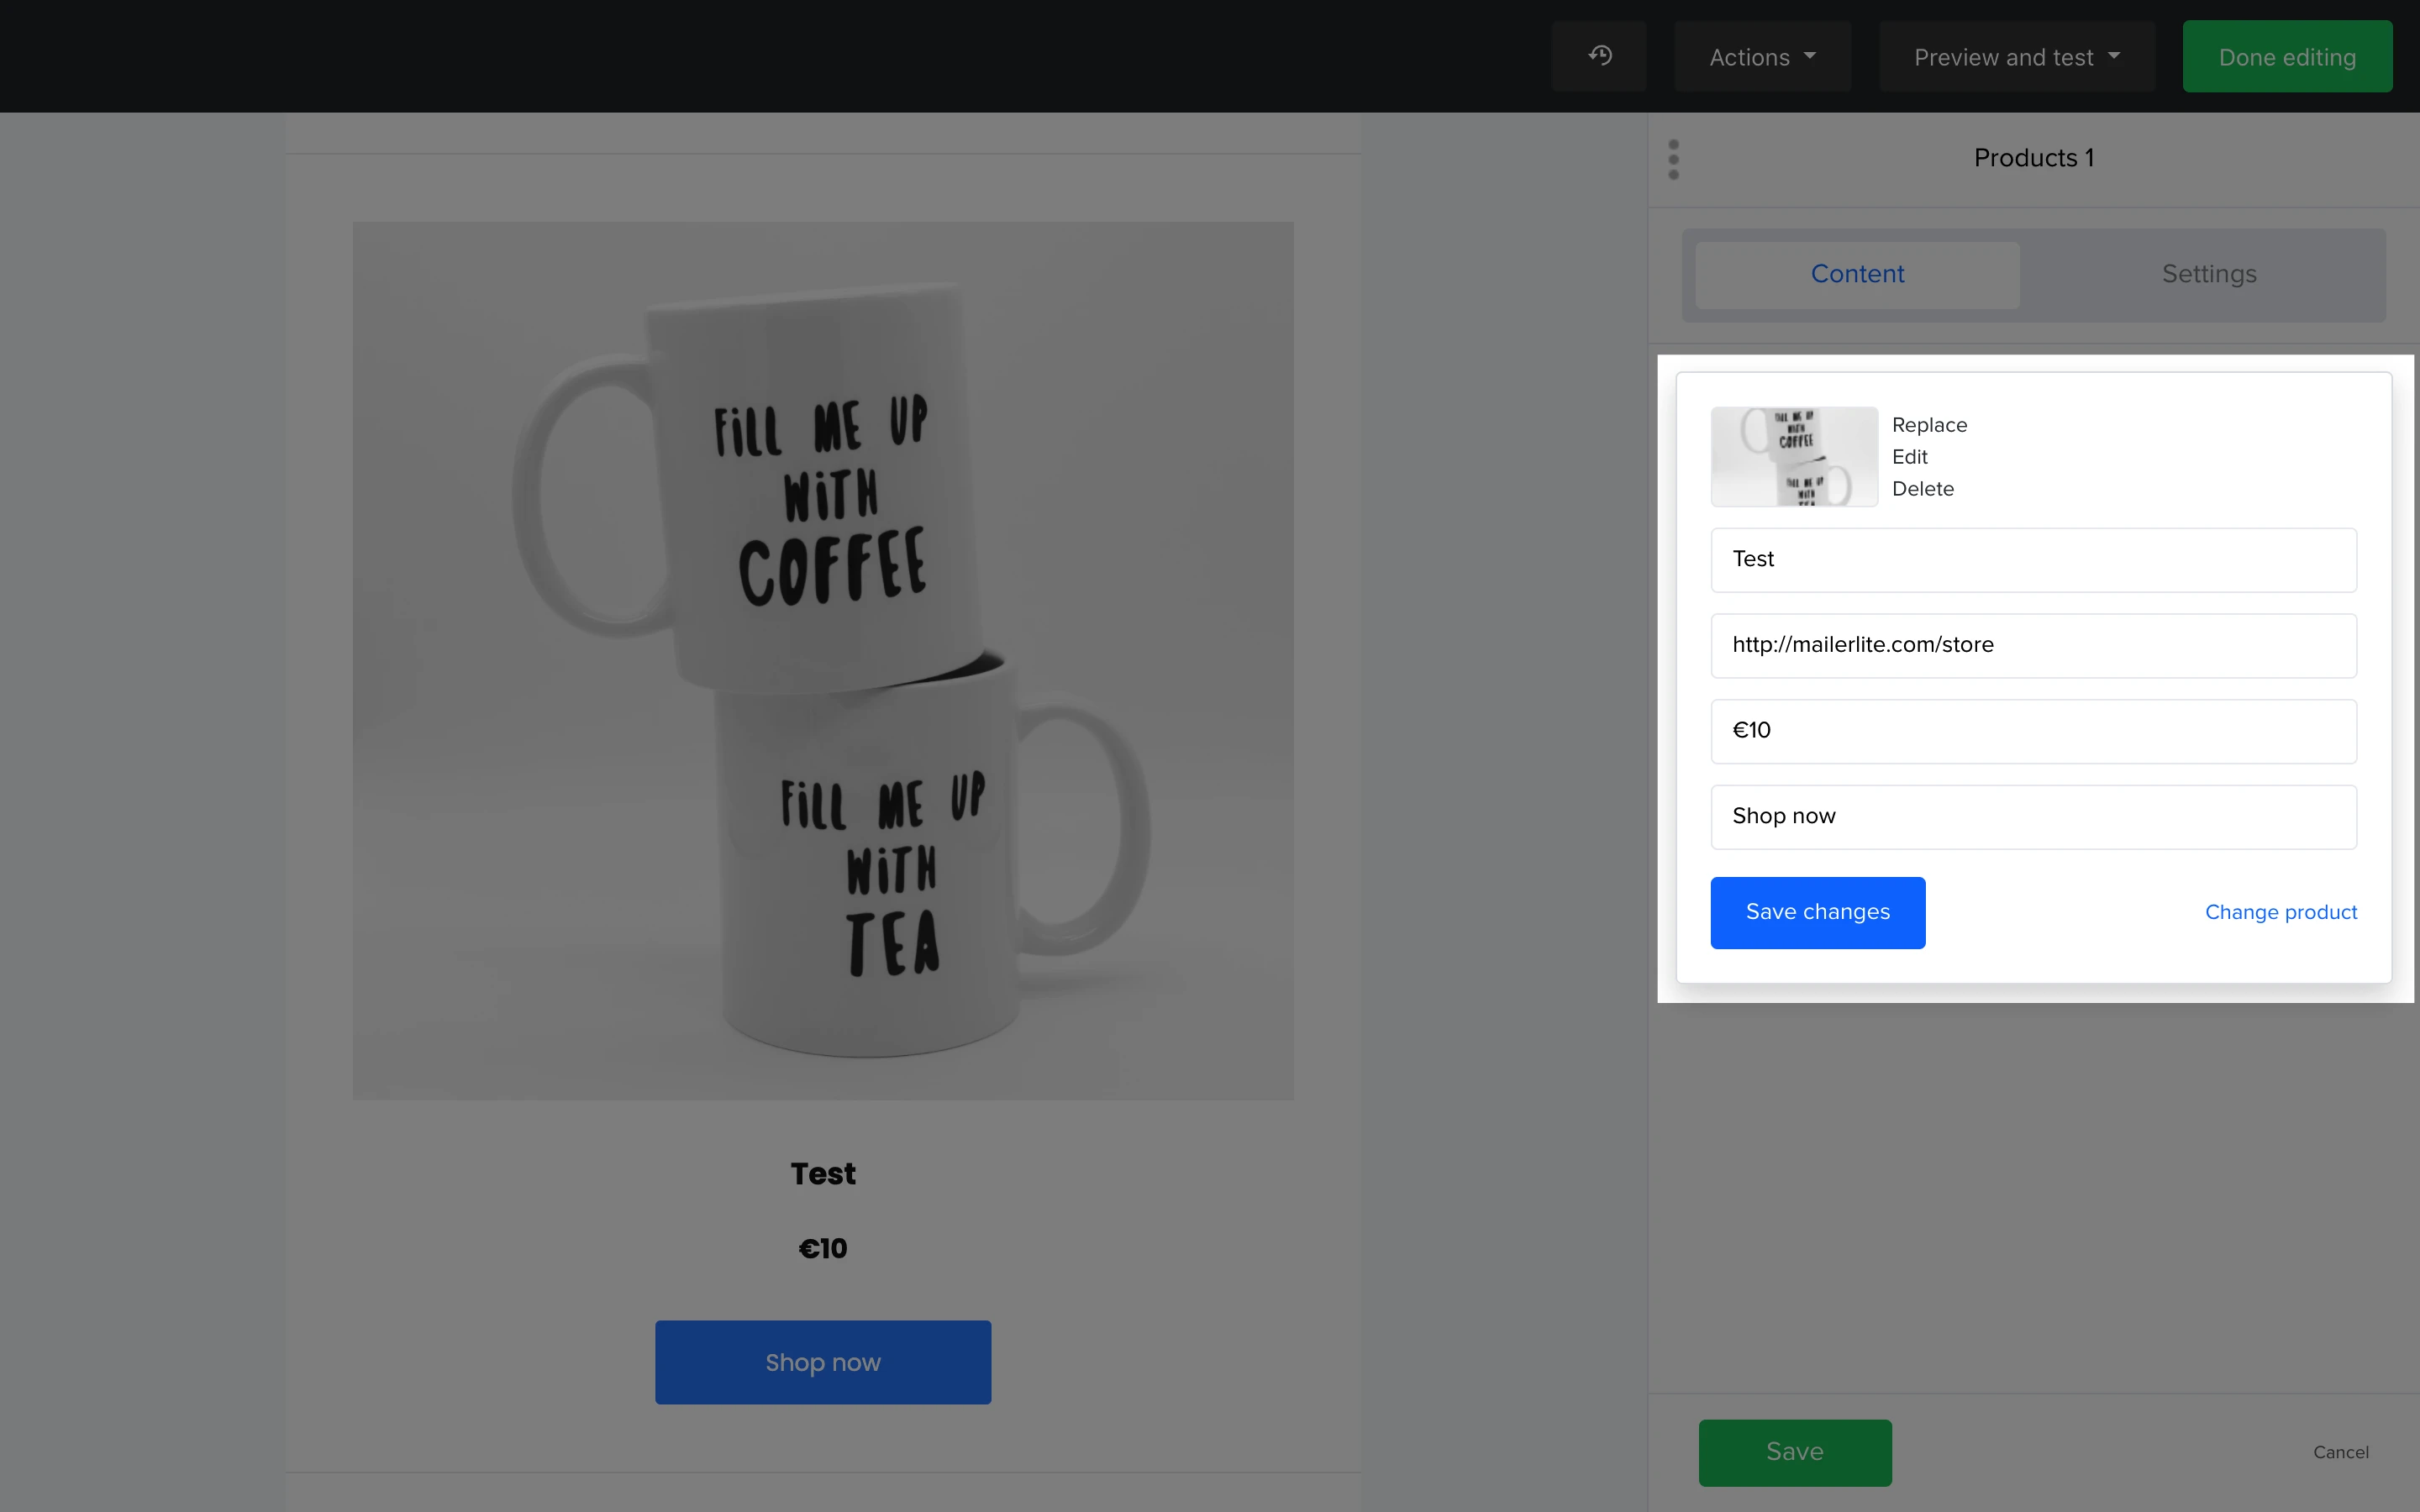Select the €10 price input field

click(2033, 731)
